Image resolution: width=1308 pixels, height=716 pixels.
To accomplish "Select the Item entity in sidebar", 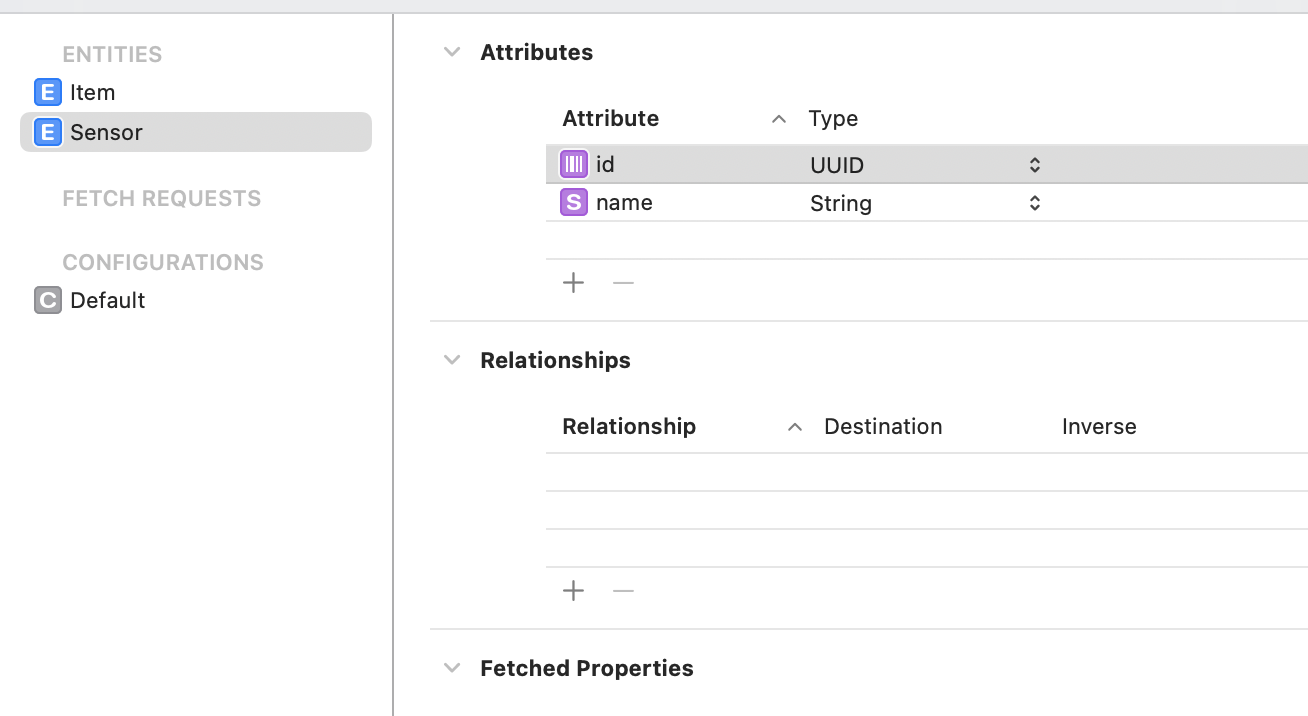I will [x=93, y=93].
